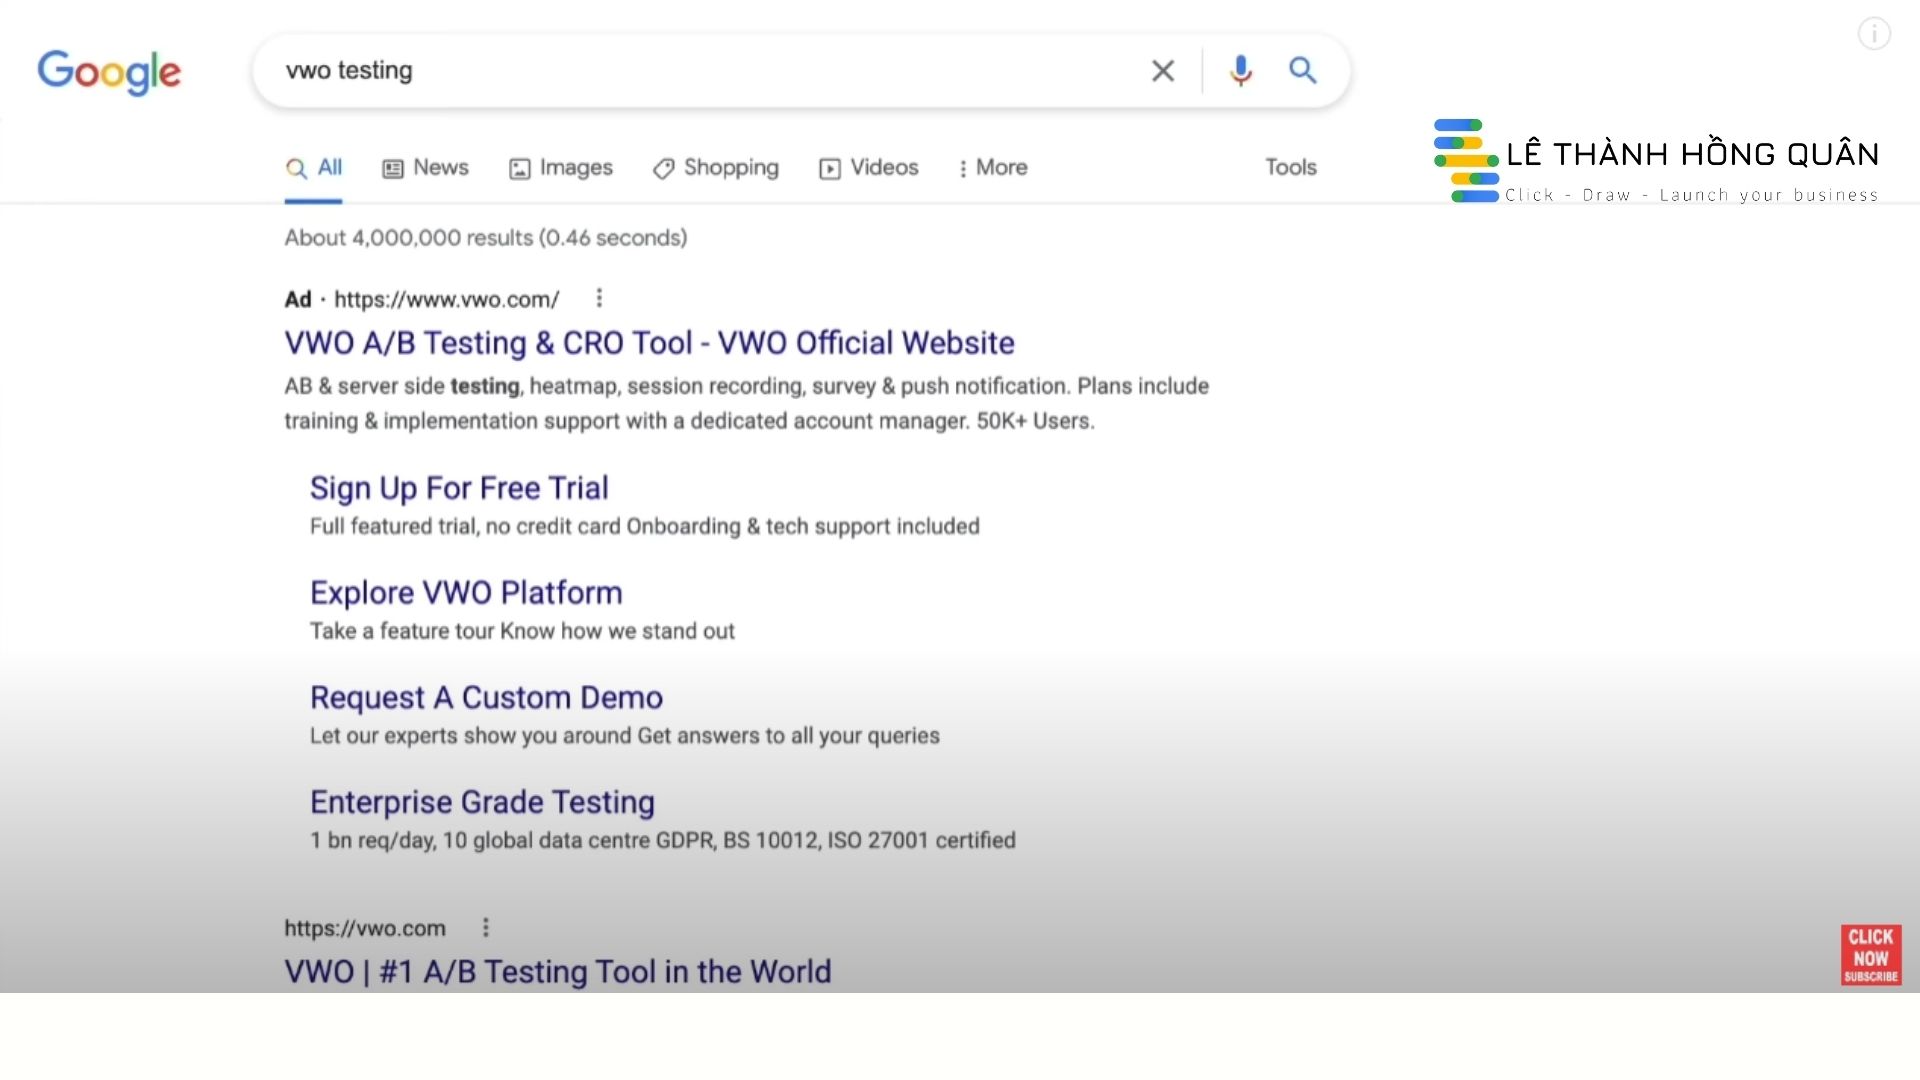Open 'VWO A/B Testing & CRO Tool' ad link
Image resolution: width=1920 pixels, height=1080 pixels.
tap(649, 343)
